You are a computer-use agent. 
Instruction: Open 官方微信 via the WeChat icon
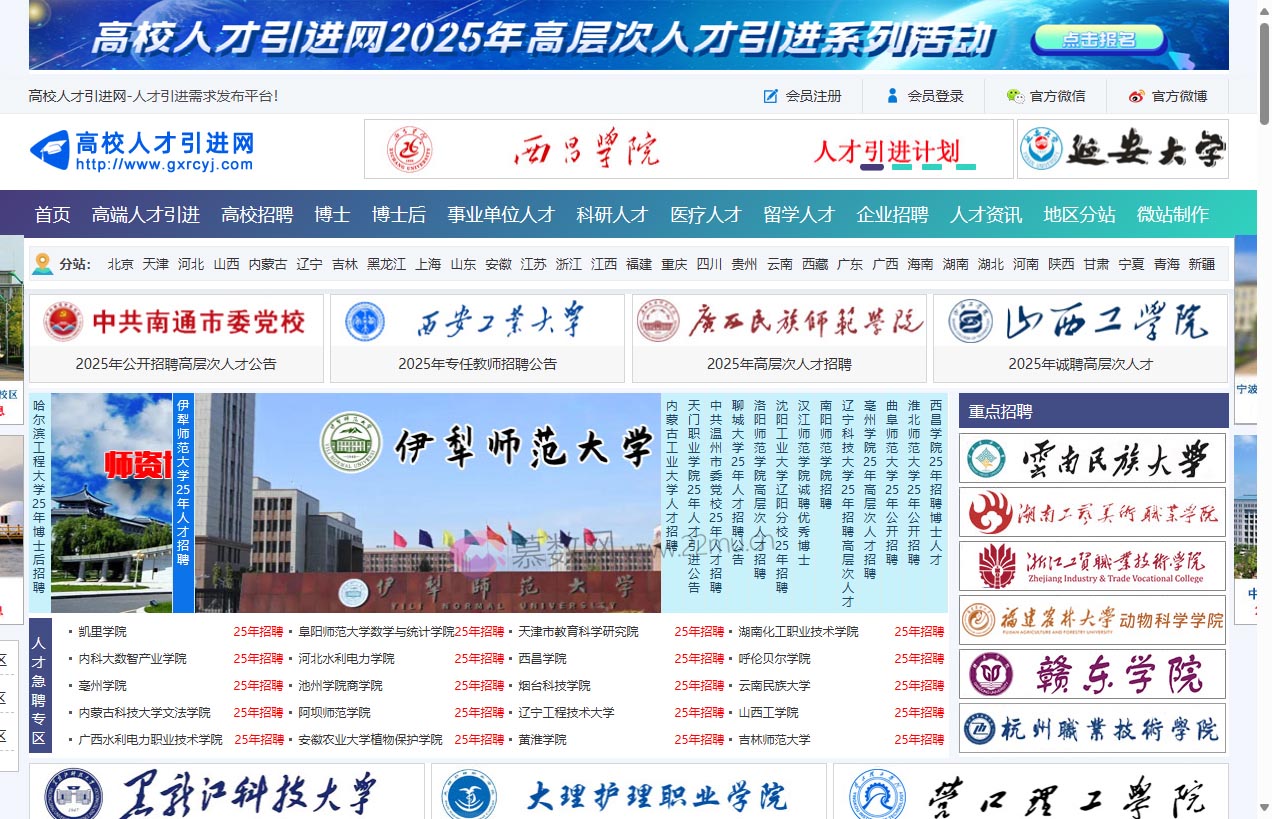tap(1016, 95)
